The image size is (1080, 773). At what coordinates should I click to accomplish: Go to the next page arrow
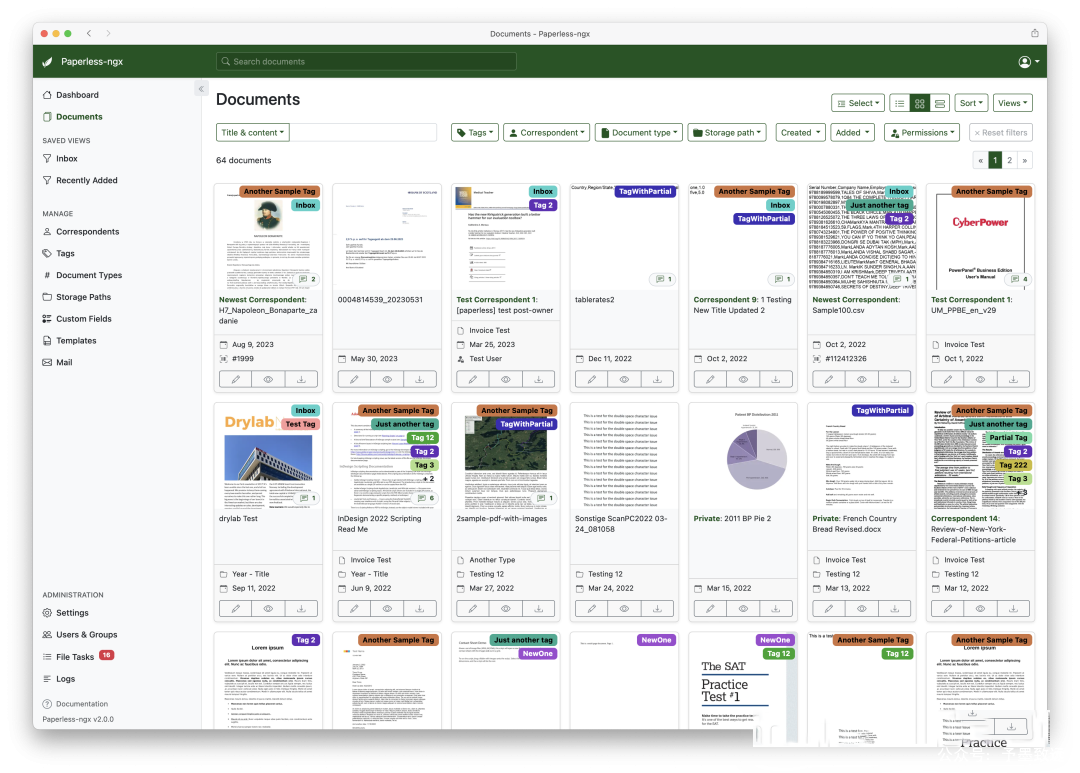click(1025, 161)
